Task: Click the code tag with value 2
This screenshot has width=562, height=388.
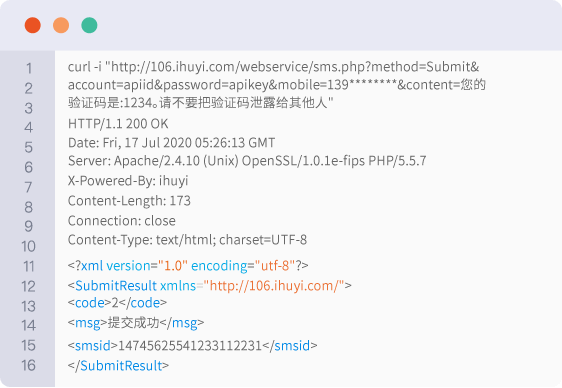Action: [117, 303]
